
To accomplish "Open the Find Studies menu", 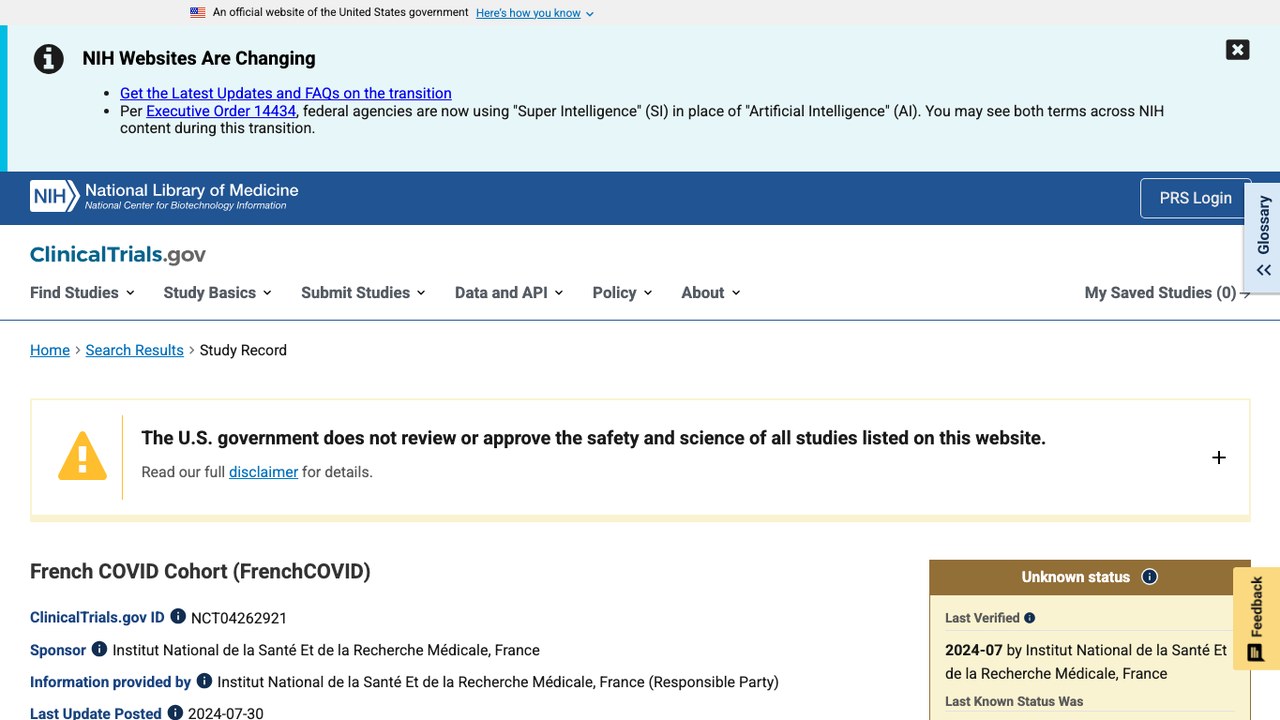I will (x=82, y=293).
